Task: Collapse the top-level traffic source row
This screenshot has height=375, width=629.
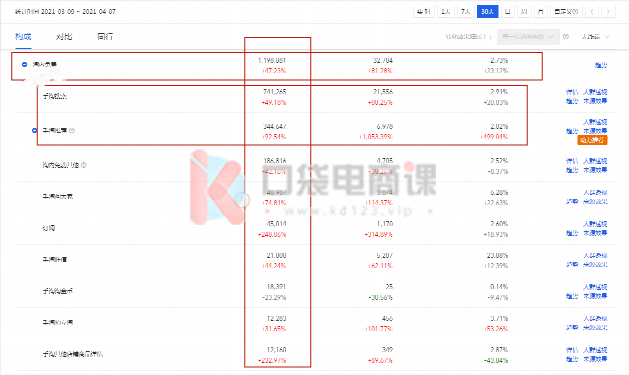Action: (24, 64)
